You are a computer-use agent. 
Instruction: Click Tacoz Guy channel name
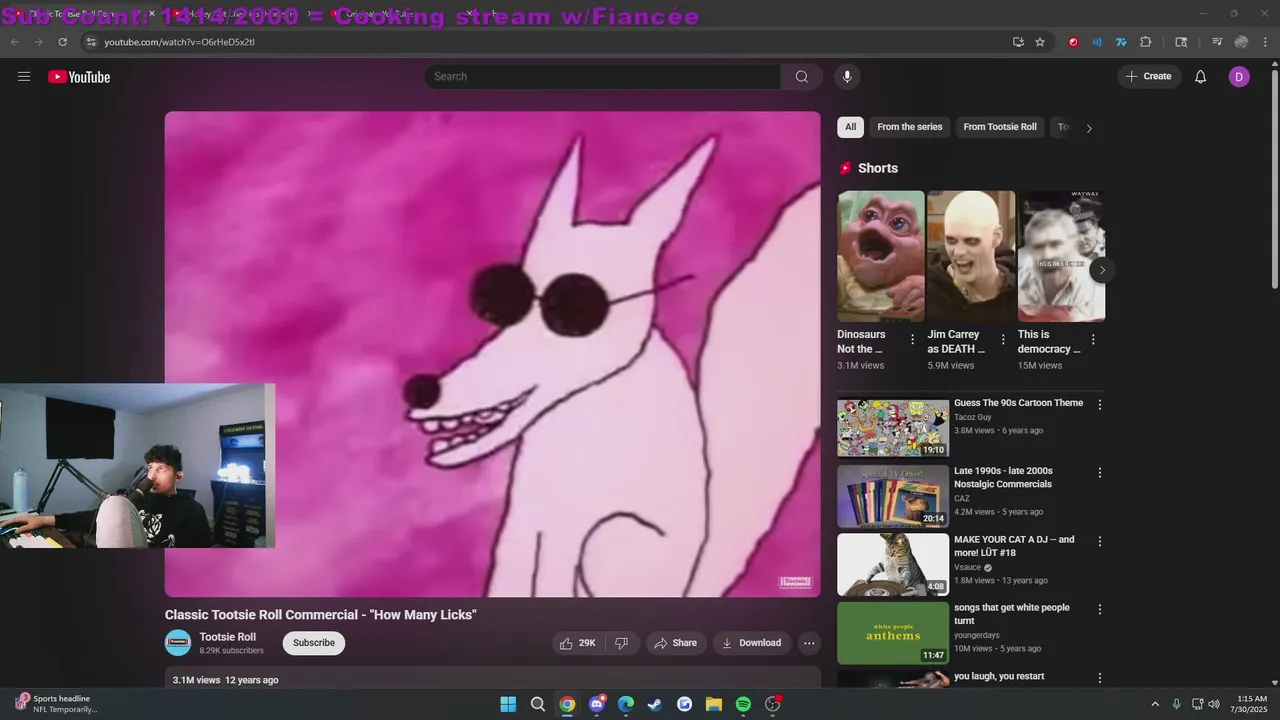coord(973,417)
